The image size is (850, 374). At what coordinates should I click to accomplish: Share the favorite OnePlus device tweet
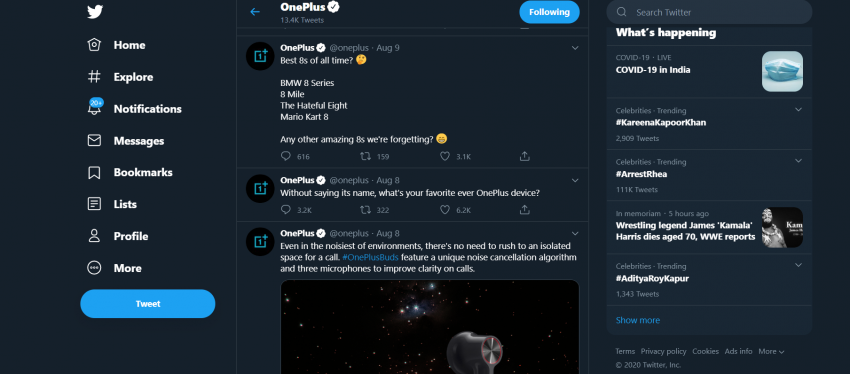point(524,209)
